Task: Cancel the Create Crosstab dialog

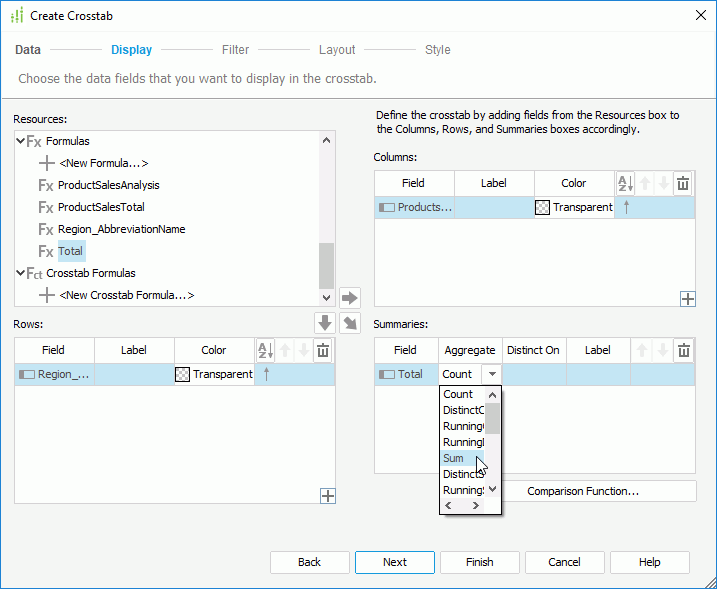Action: click(x=565, y=562)
